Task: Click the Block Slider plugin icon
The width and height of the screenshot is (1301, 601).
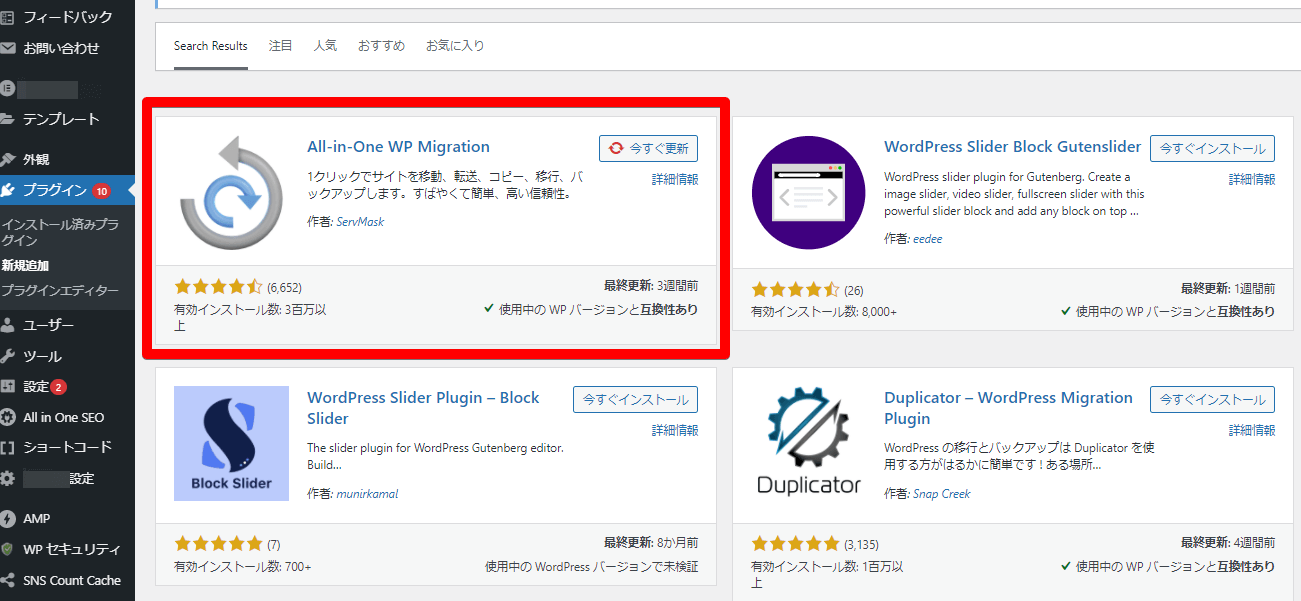Action: (231, 443)
